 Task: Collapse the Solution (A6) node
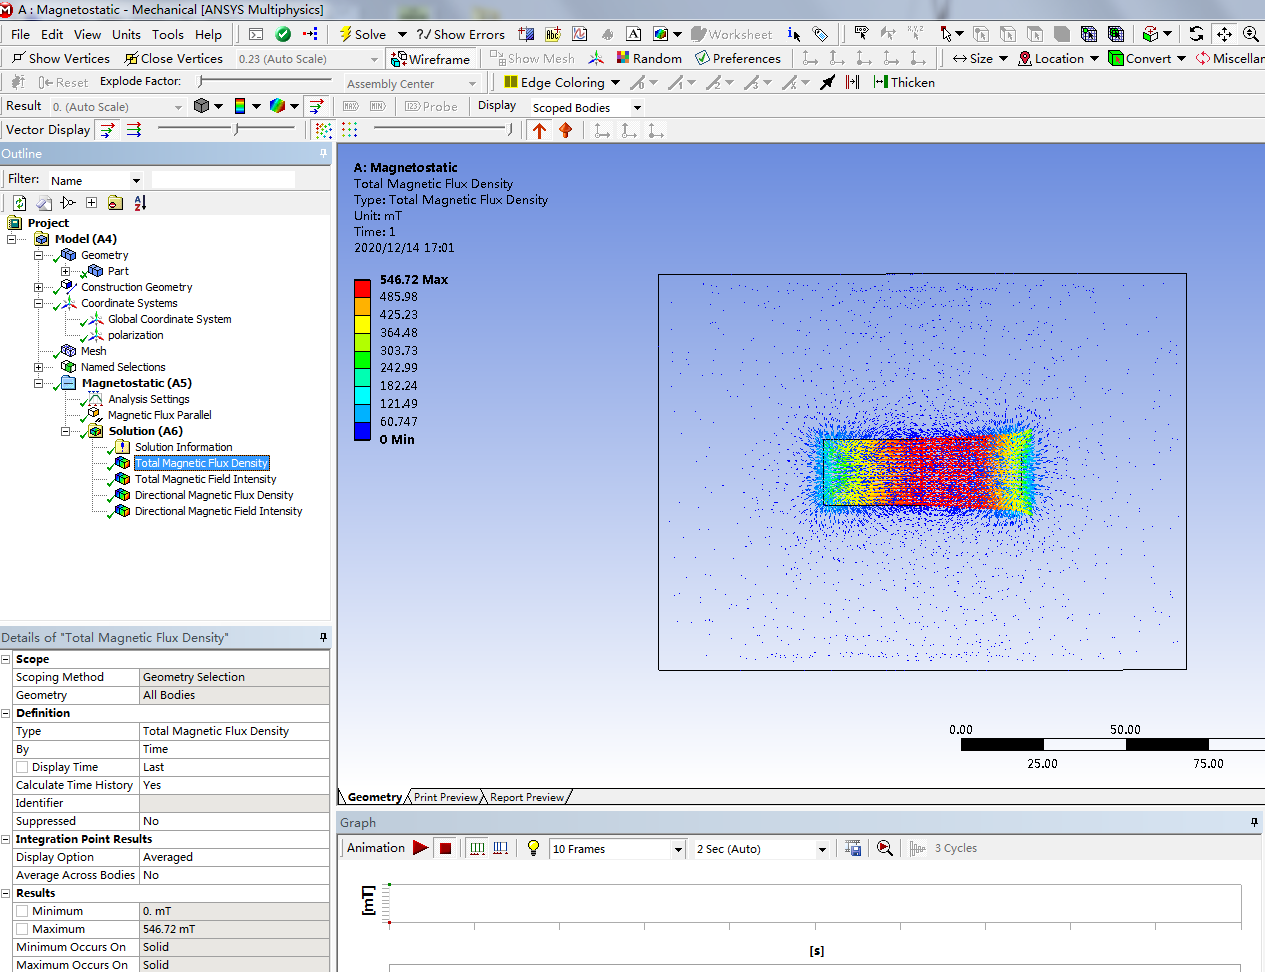(65, 431)
